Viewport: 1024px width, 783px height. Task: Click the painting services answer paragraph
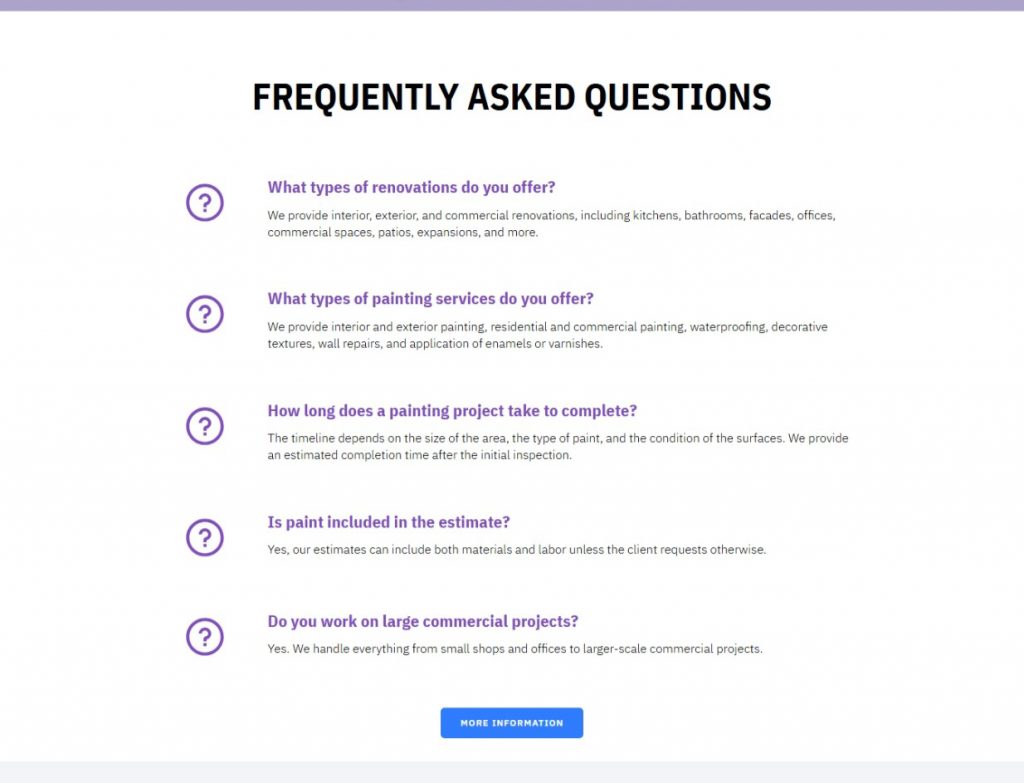tap(547, 335)
